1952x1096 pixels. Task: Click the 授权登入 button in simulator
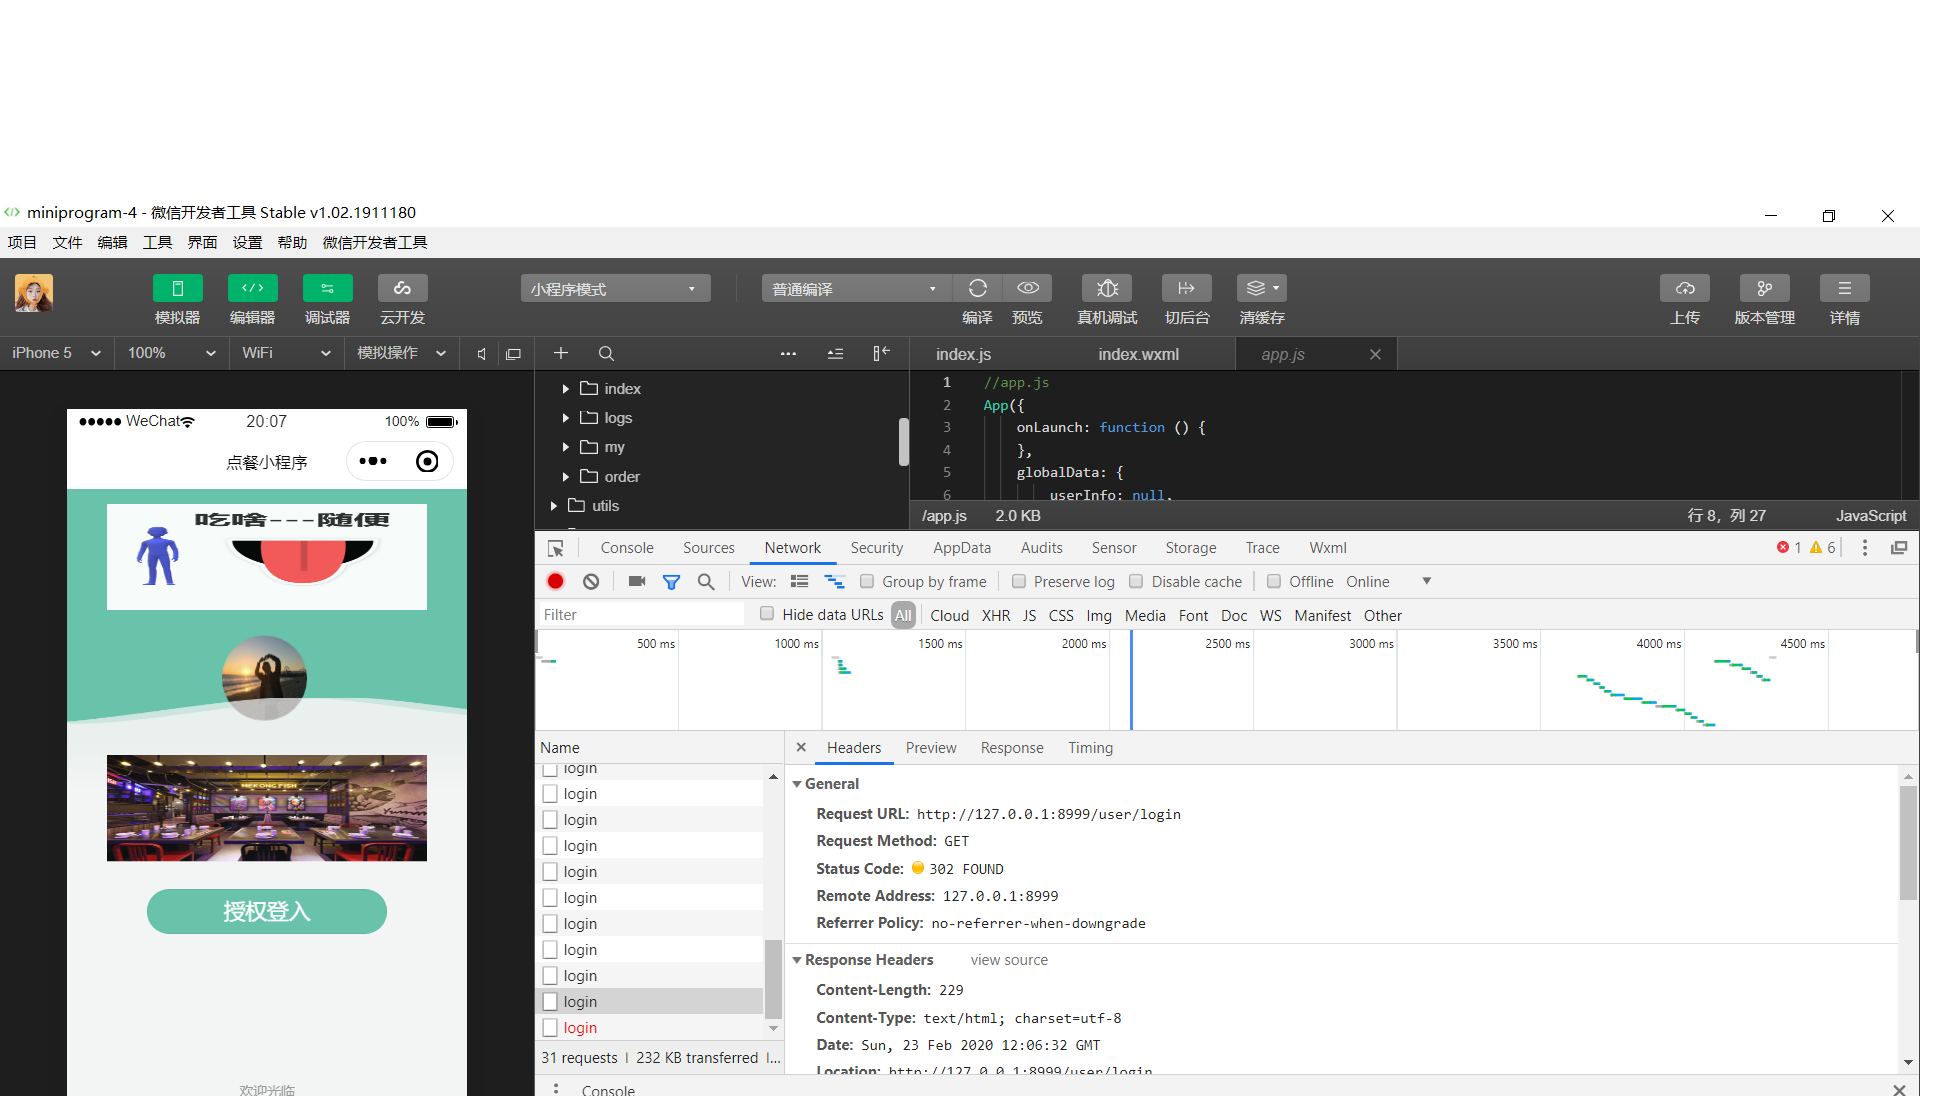267,911
